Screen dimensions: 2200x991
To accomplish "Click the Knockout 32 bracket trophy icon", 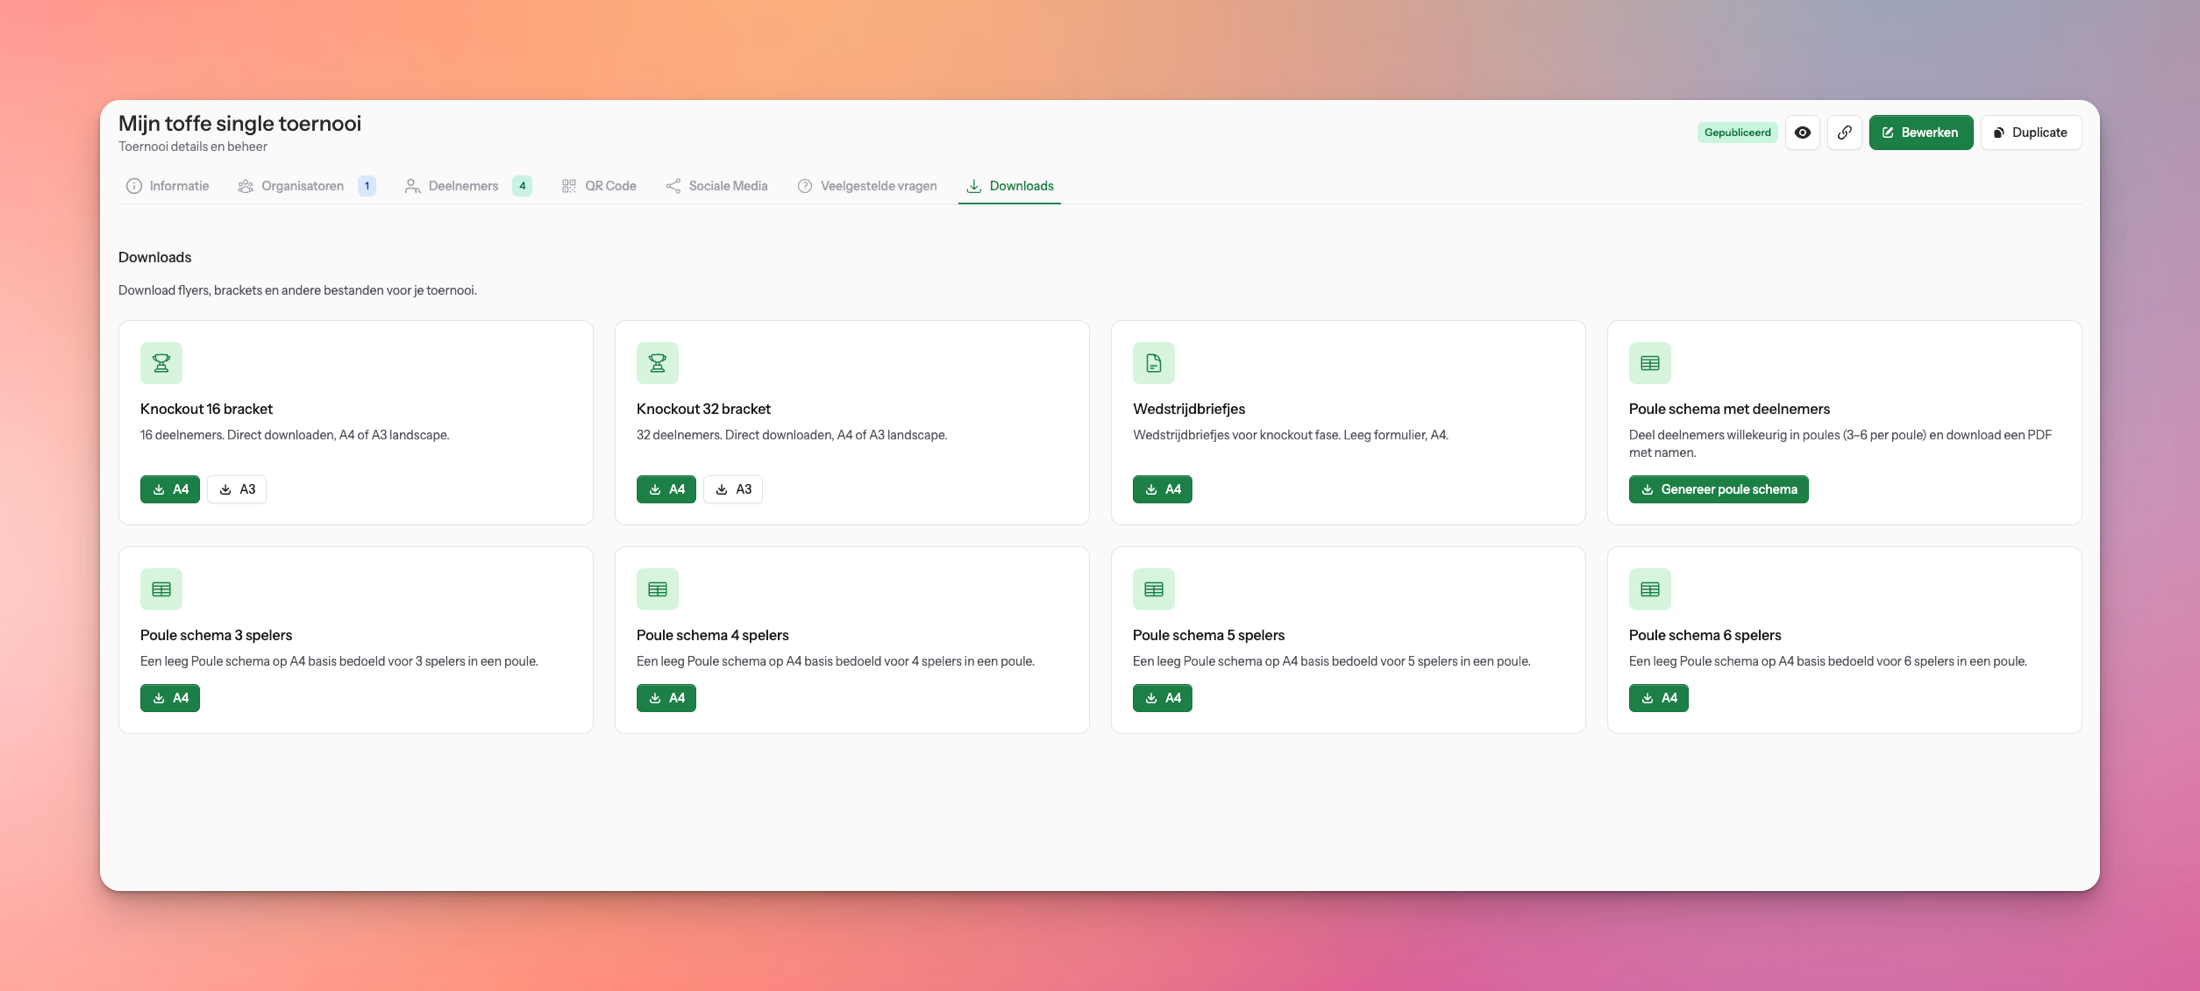I will point(657,363).
